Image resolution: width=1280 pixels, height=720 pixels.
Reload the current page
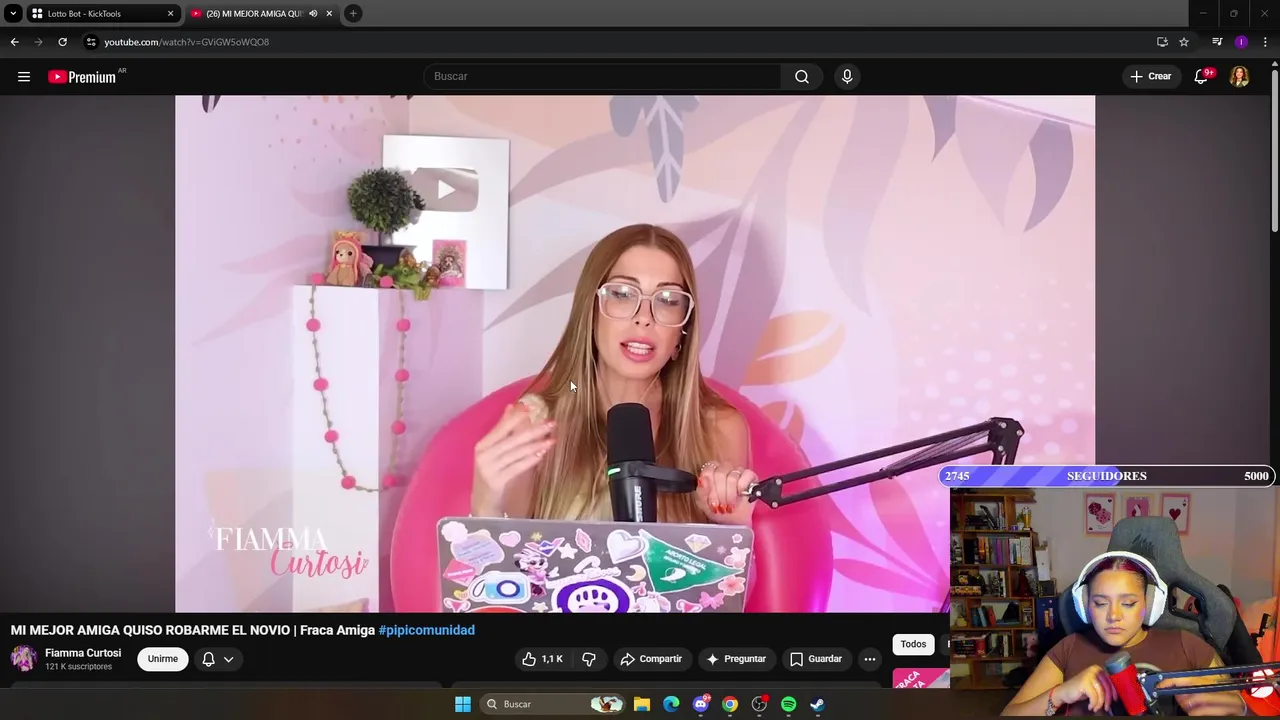tap(62, 42)
